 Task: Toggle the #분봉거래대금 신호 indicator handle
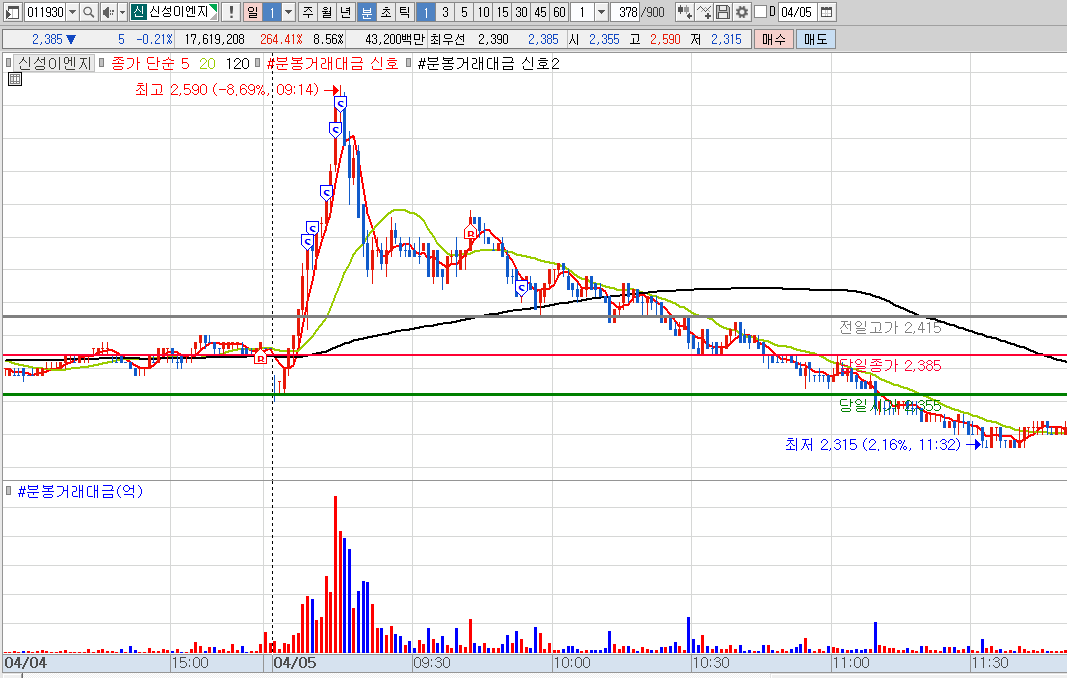(x=258, y=63)
